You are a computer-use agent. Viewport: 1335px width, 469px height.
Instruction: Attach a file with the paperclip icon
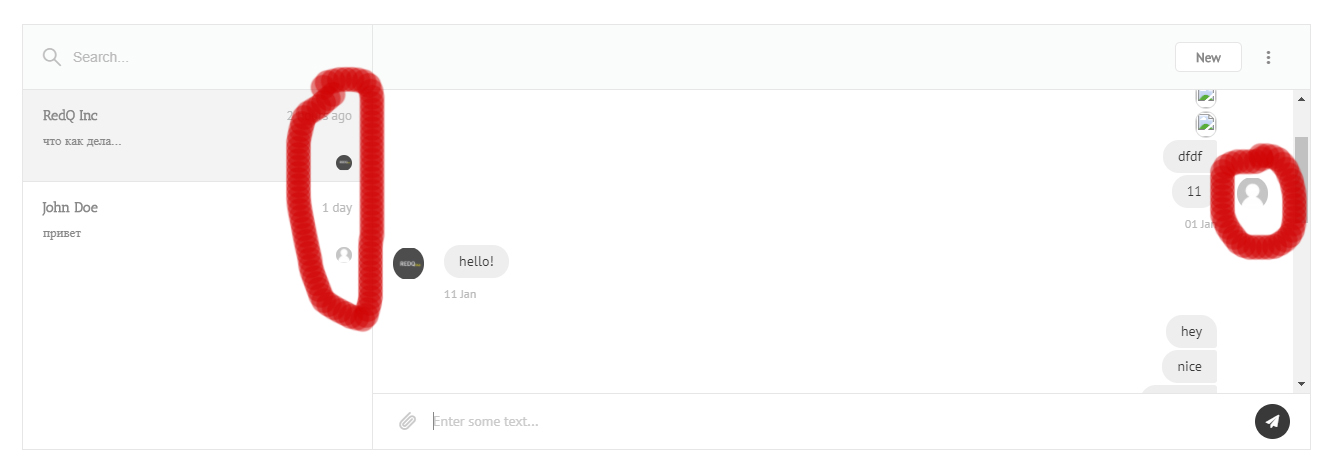point(407,421)
